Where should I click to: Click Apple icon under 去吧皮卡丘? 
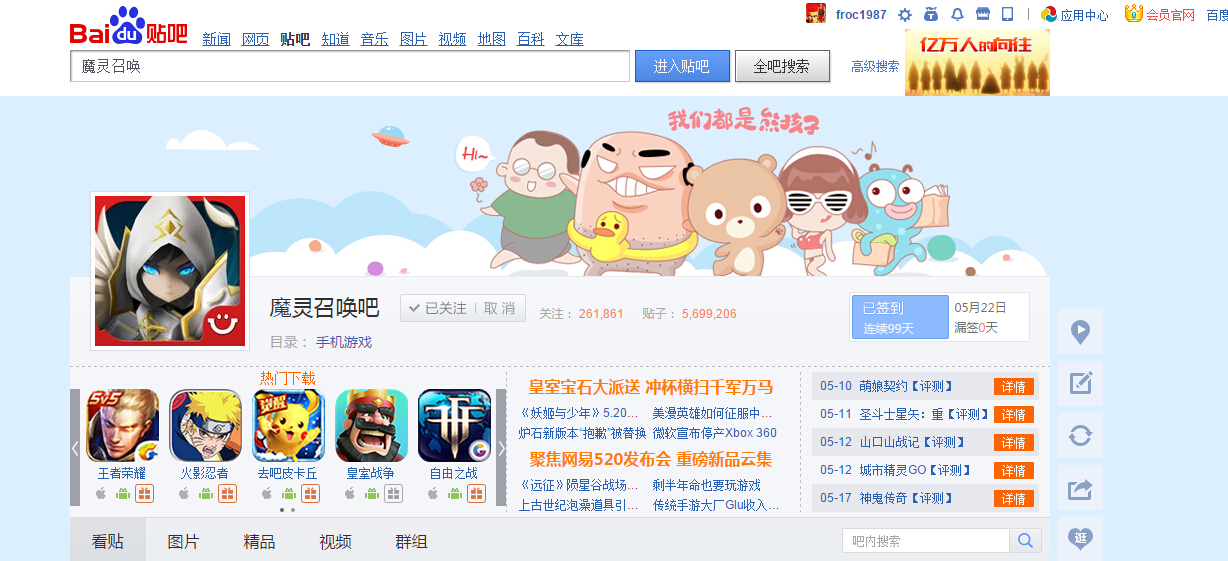[267, 494]
